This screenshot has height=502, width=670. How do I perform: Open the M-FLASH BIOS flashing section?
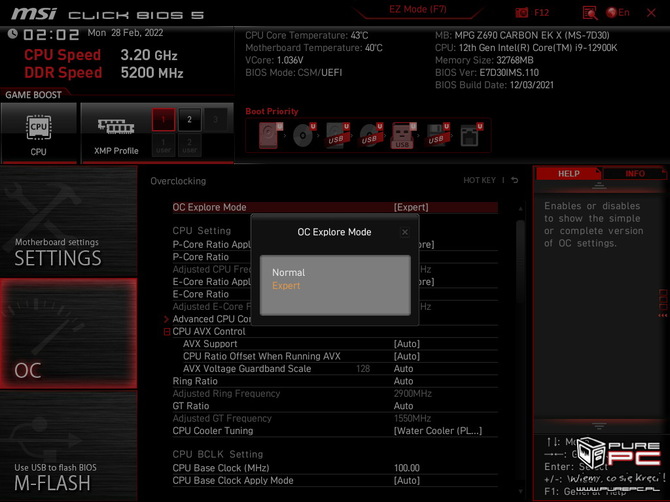(x=68, y=446)
